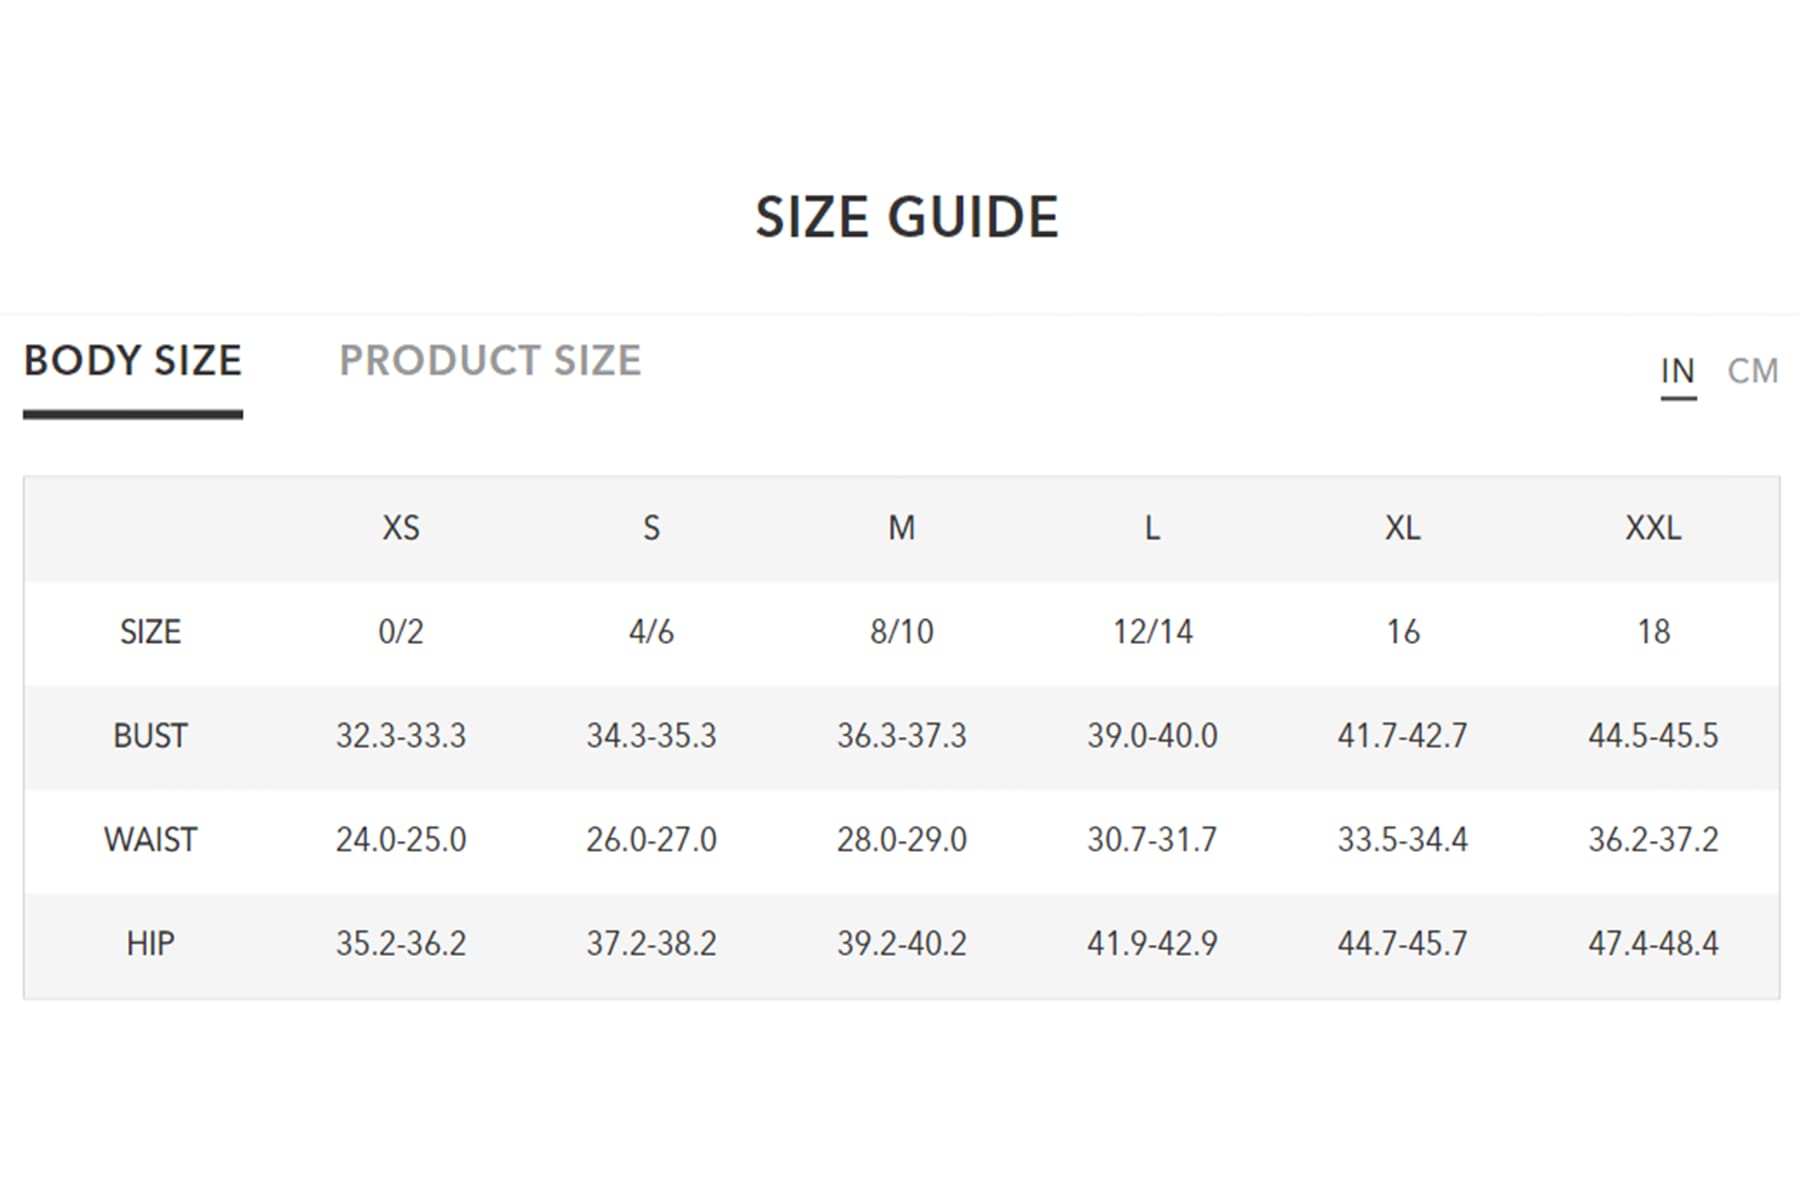Click the SIZE row label
This screenshot has height=1200, width=1800.
pos(150,632)
